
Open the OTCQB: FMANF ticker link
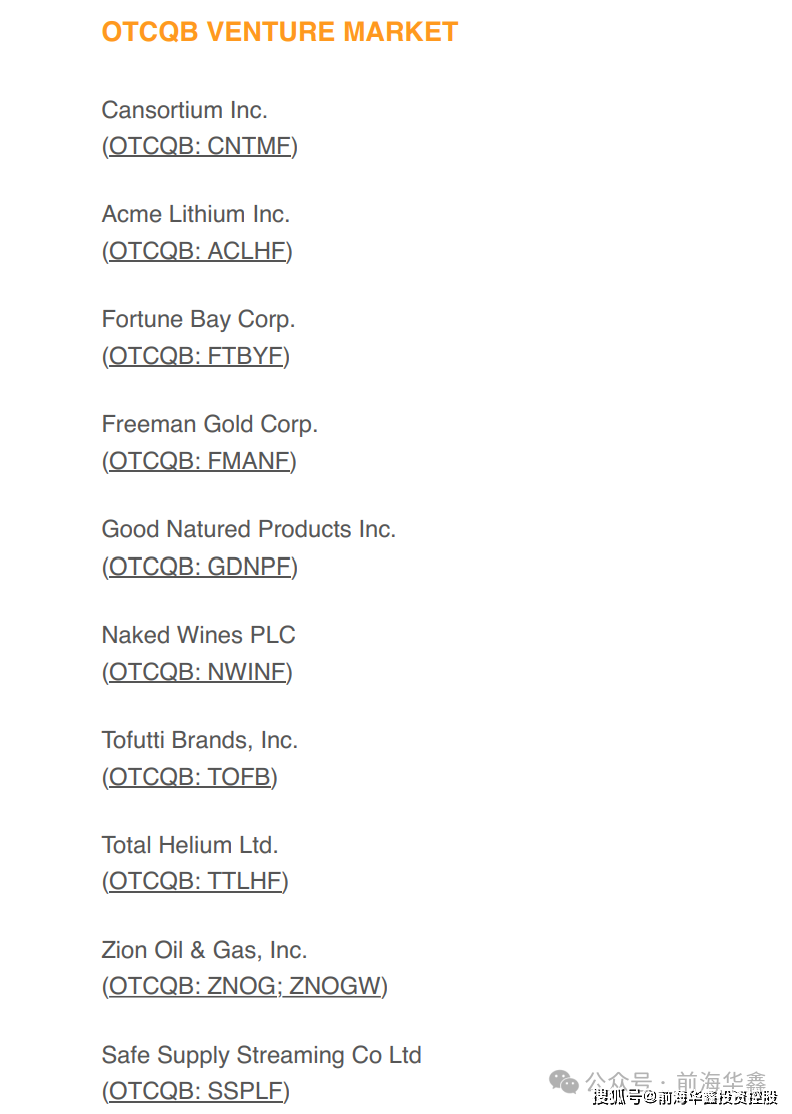coord(199,461)
